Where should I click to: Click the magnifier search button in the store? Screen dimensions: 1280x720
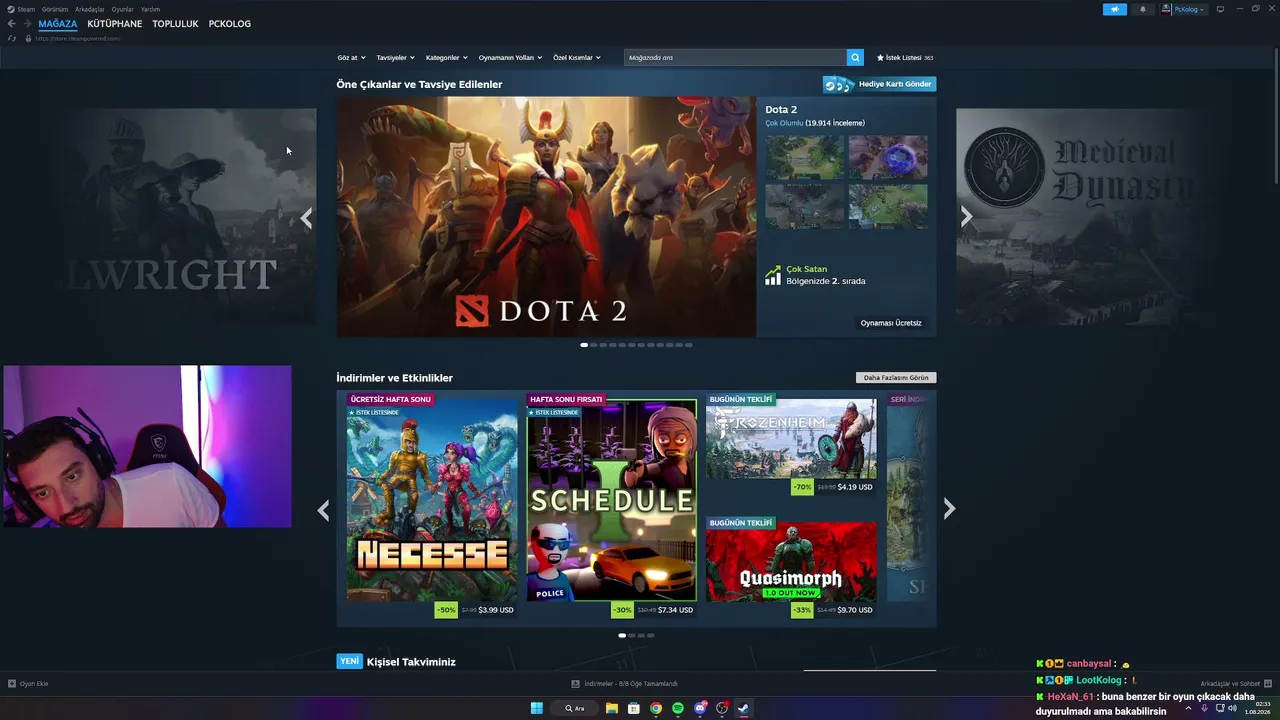pos(855,58)
